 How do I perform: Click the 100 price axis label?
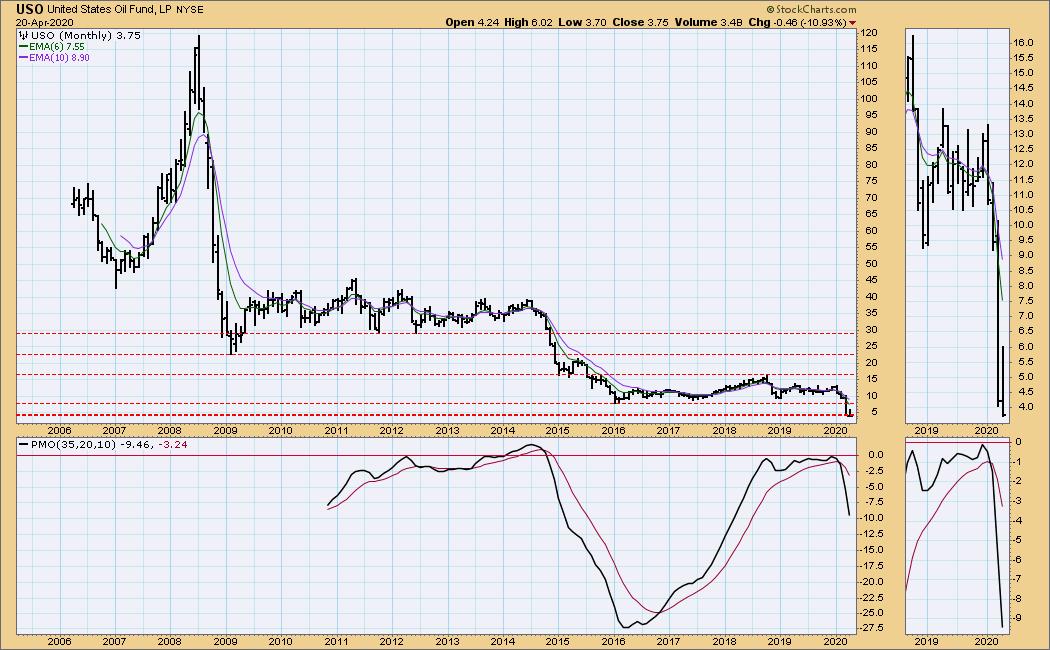point(869,98)
